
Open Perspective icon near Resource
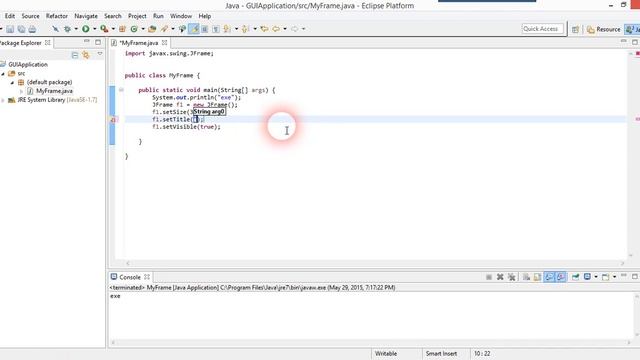coord(575,29)
